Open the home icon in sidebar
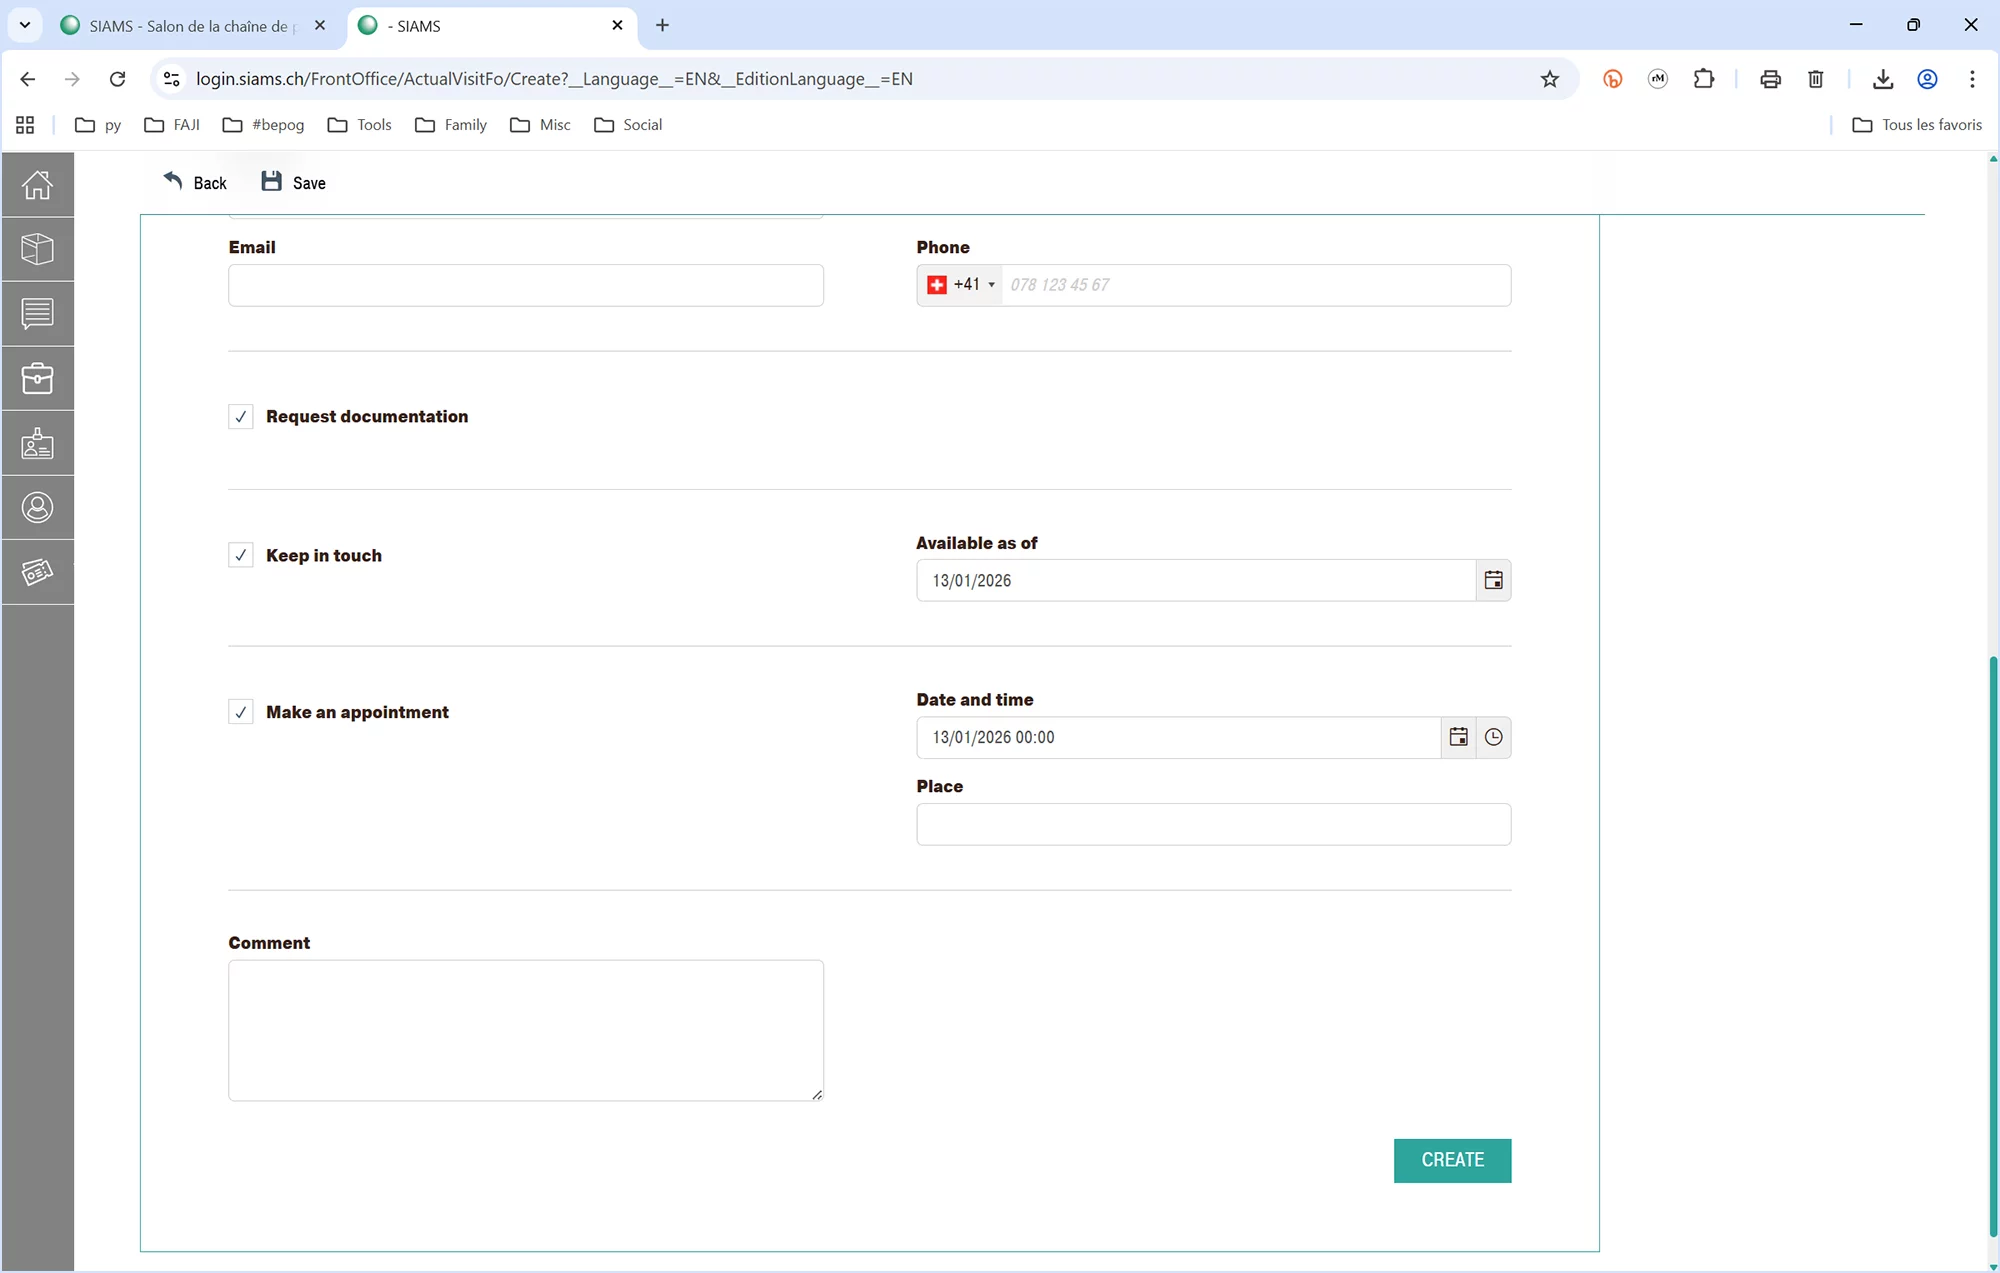Screen dimensions: 2000x1273 pyautogui.click(x=37, y=185)
